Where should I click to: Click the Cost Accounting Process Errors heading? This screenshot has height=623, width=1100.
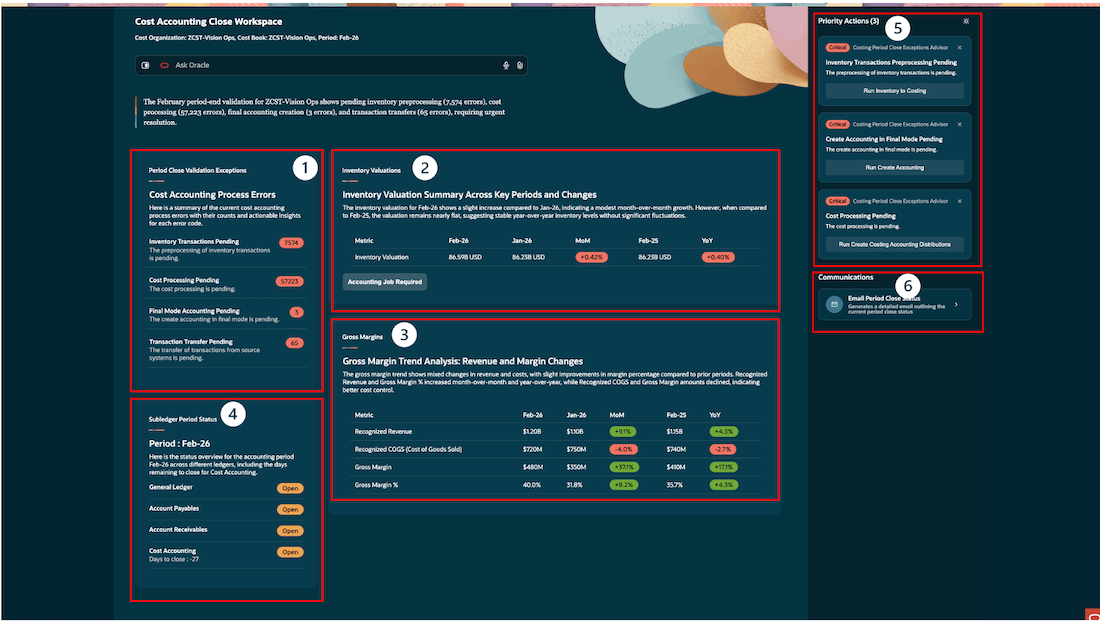pos(212,195)
